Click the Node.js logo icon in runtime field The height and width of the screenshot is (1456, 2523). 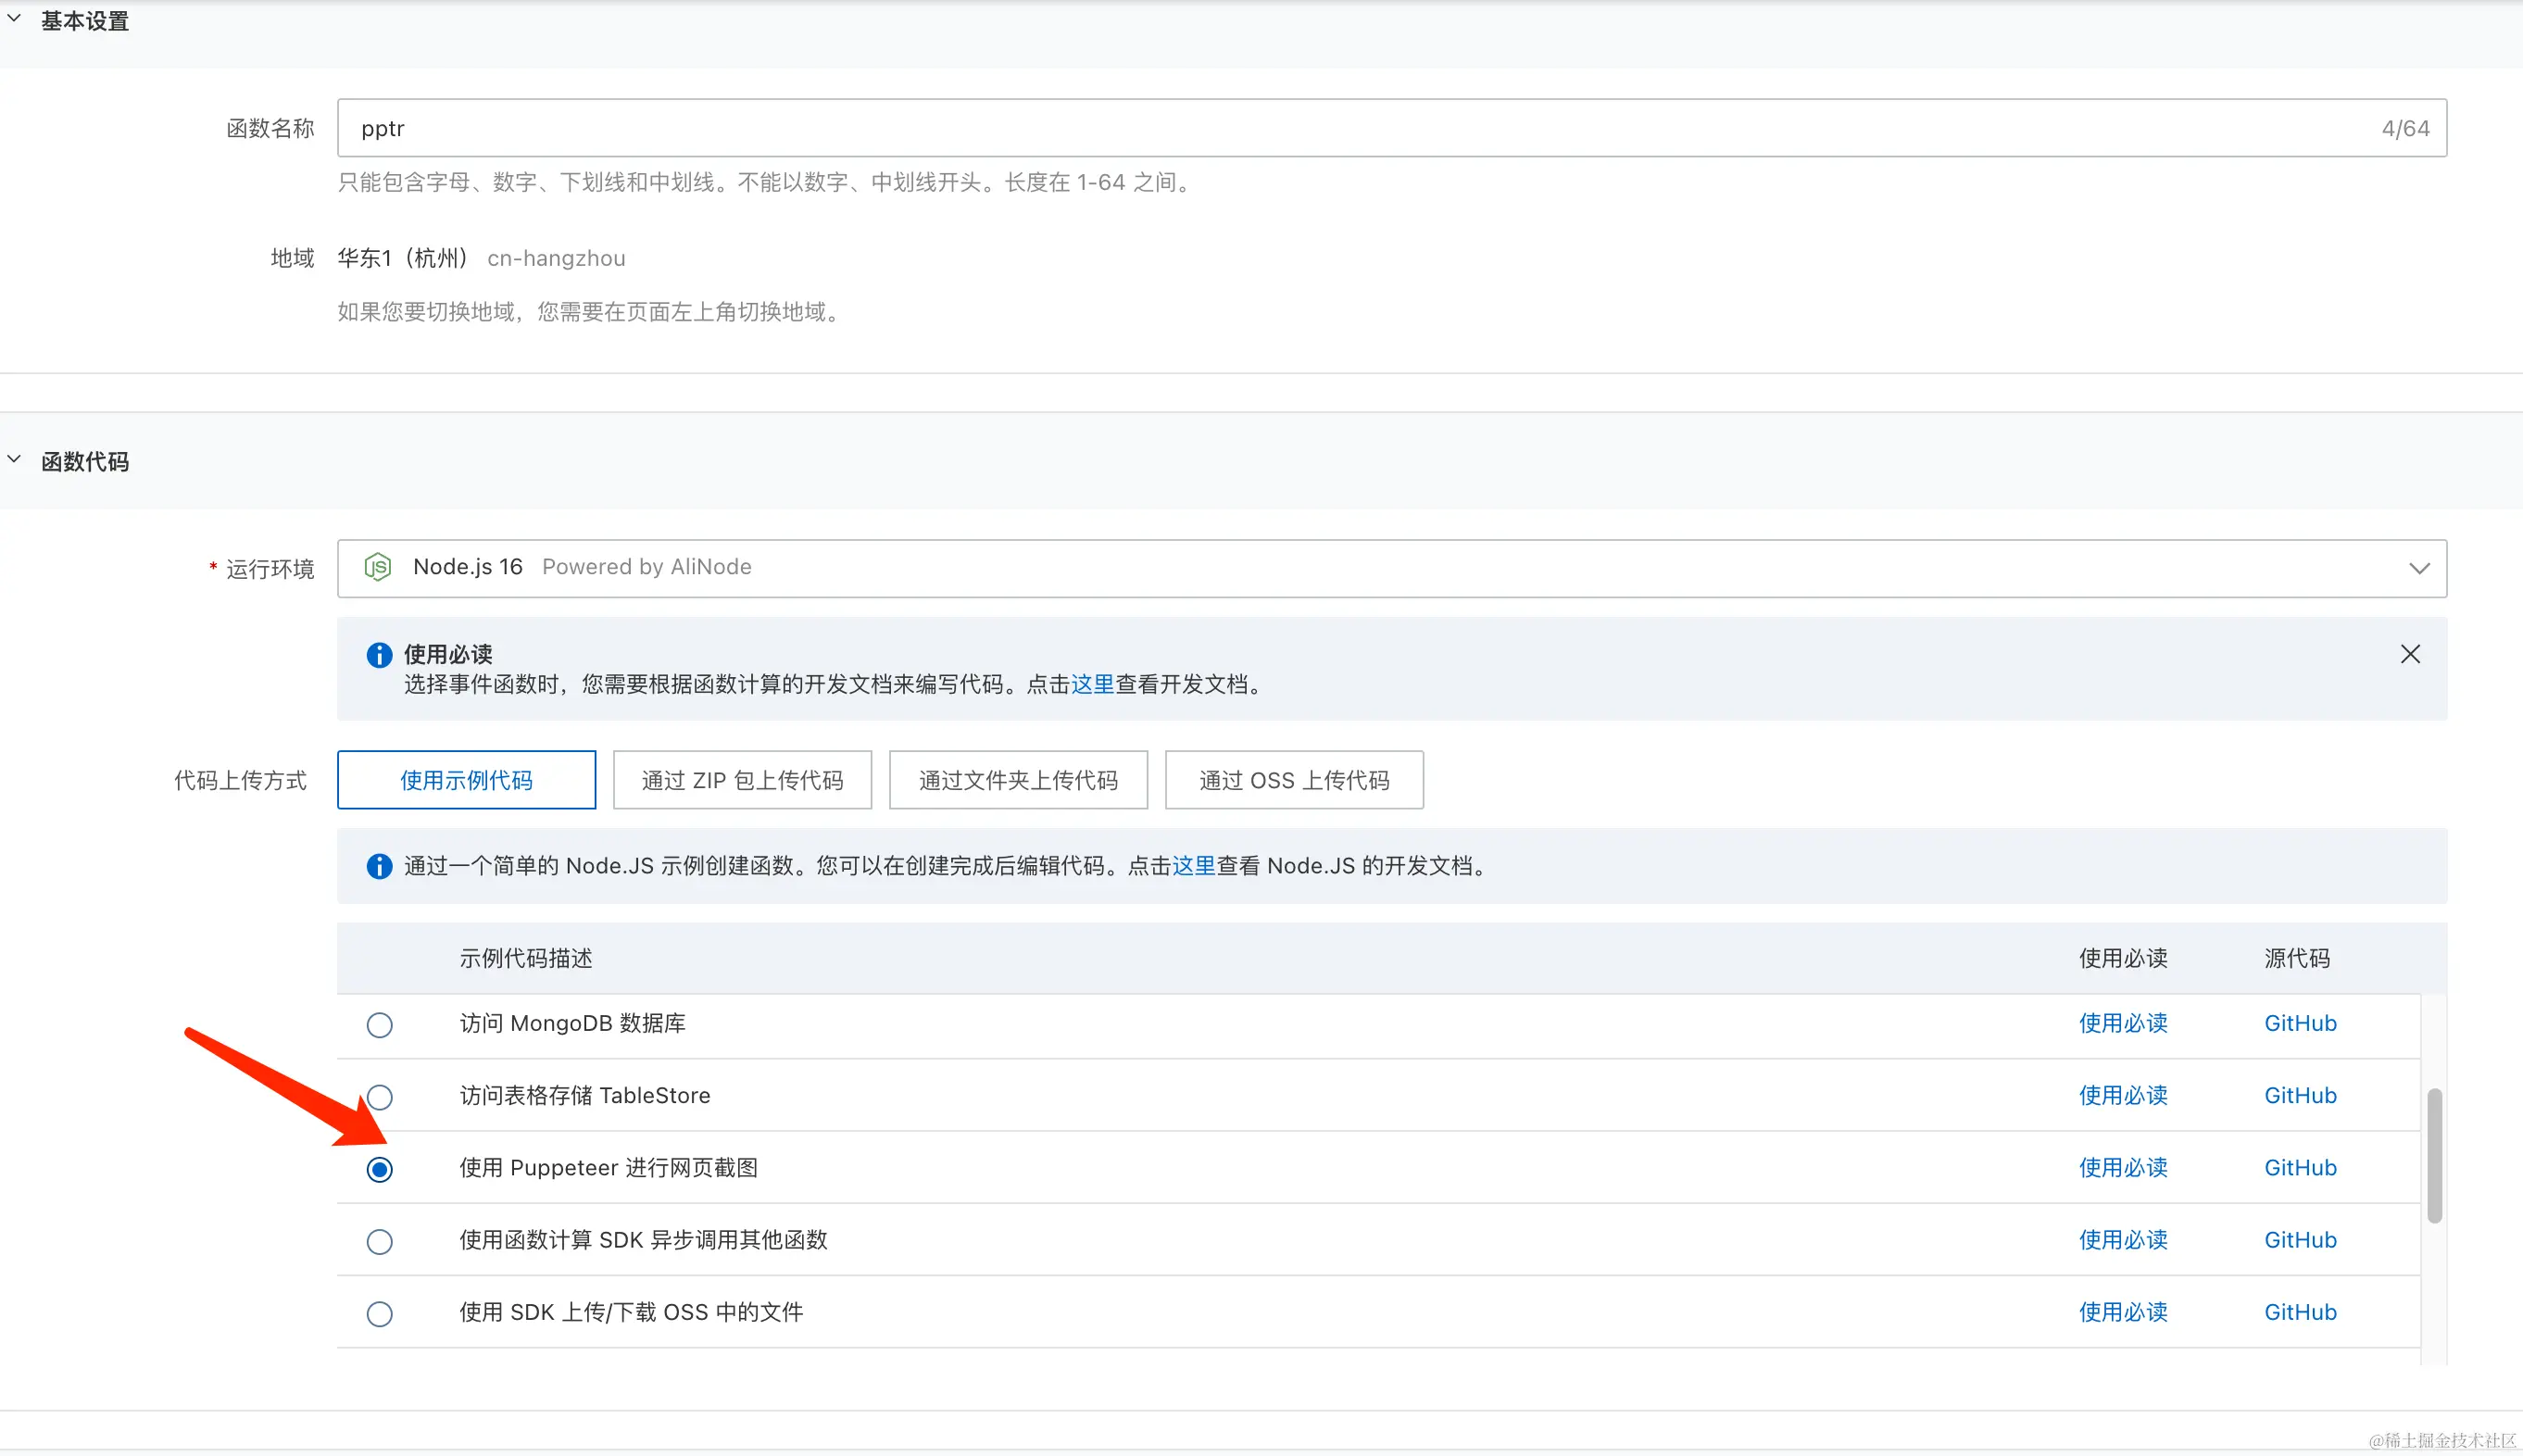tap(377, 567)
